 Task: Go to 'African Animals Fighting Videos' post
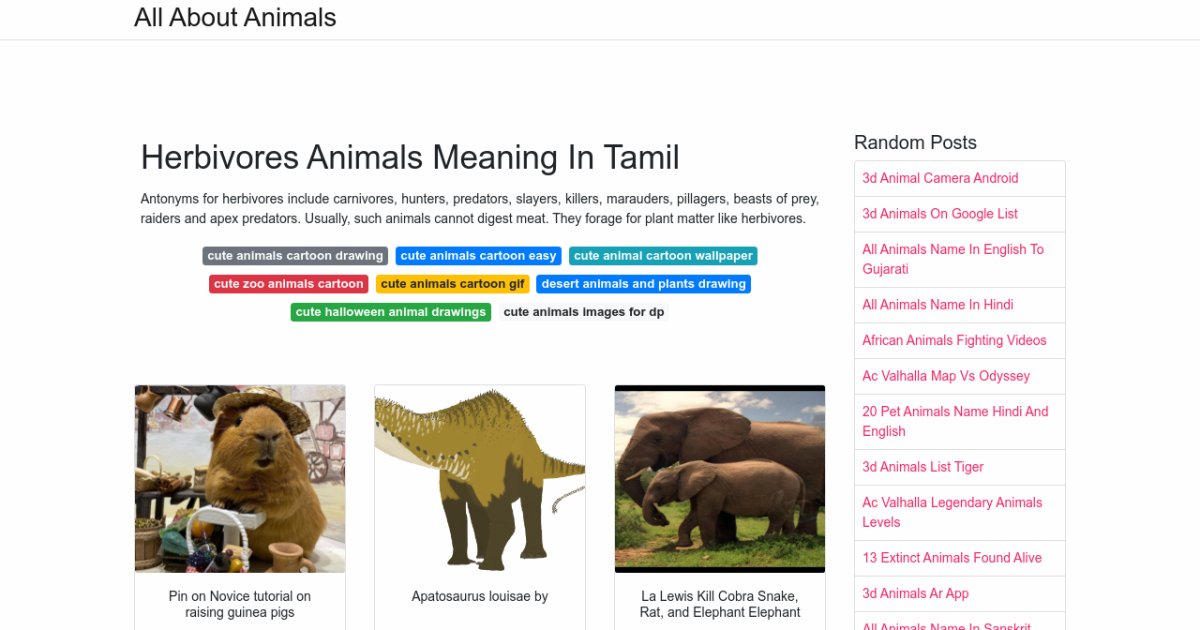pos(954,341)
